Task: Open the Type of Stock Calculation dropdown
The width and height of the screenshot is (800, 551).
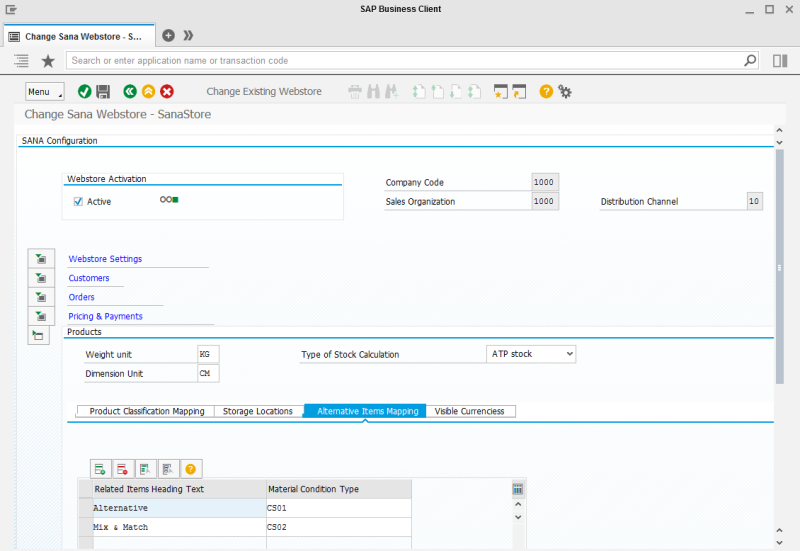Action: pyautogui.click(x=531, y=354)
